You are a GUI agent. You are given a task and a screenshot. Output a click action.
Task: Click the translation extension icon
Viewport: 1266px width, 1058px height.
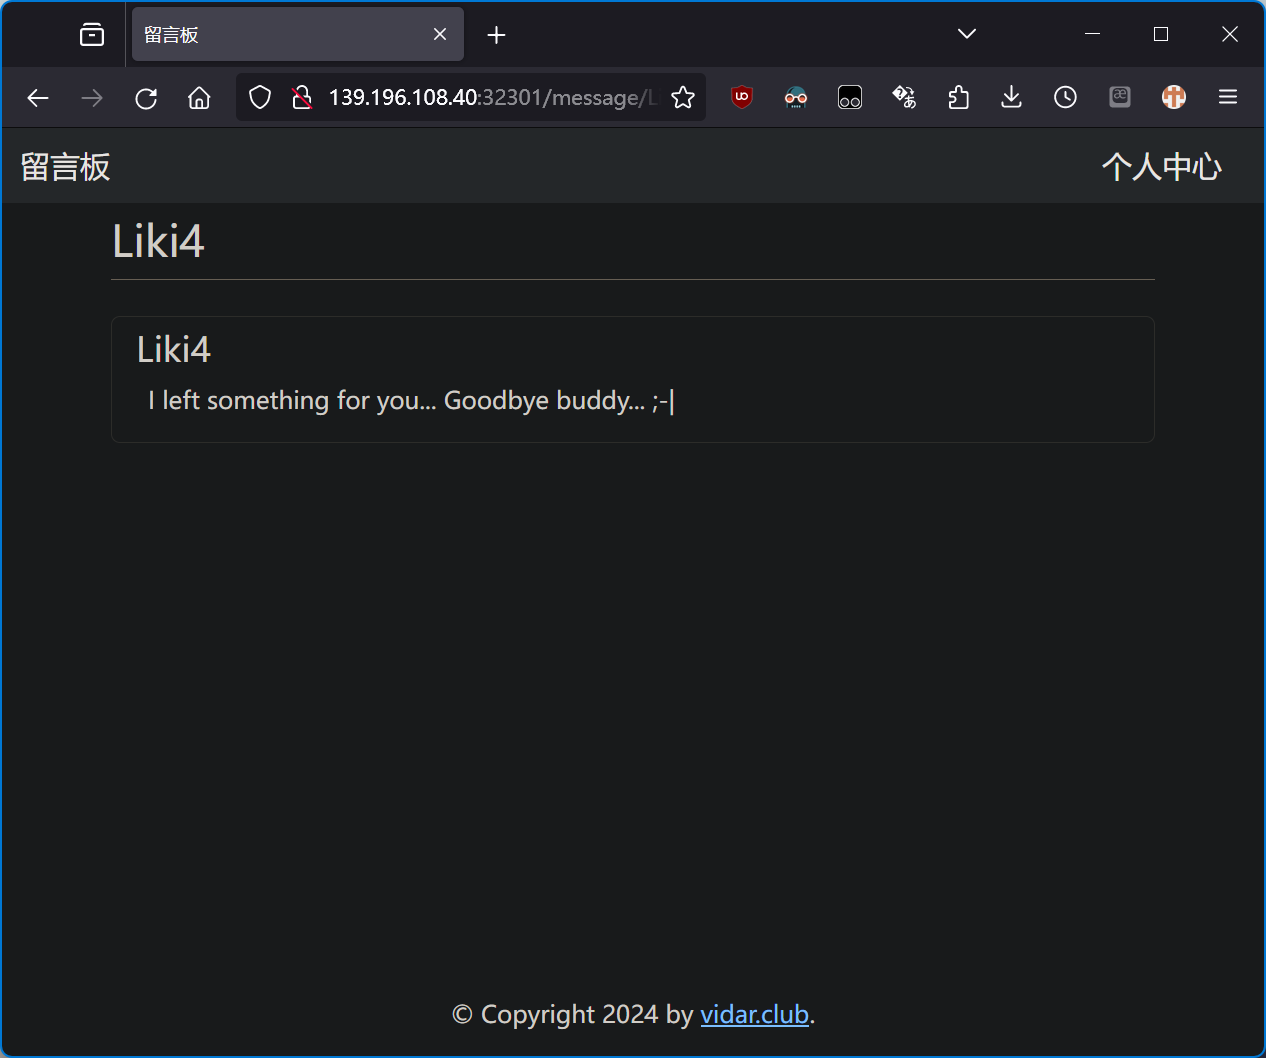pyautogui.click(x=904, y=97)
